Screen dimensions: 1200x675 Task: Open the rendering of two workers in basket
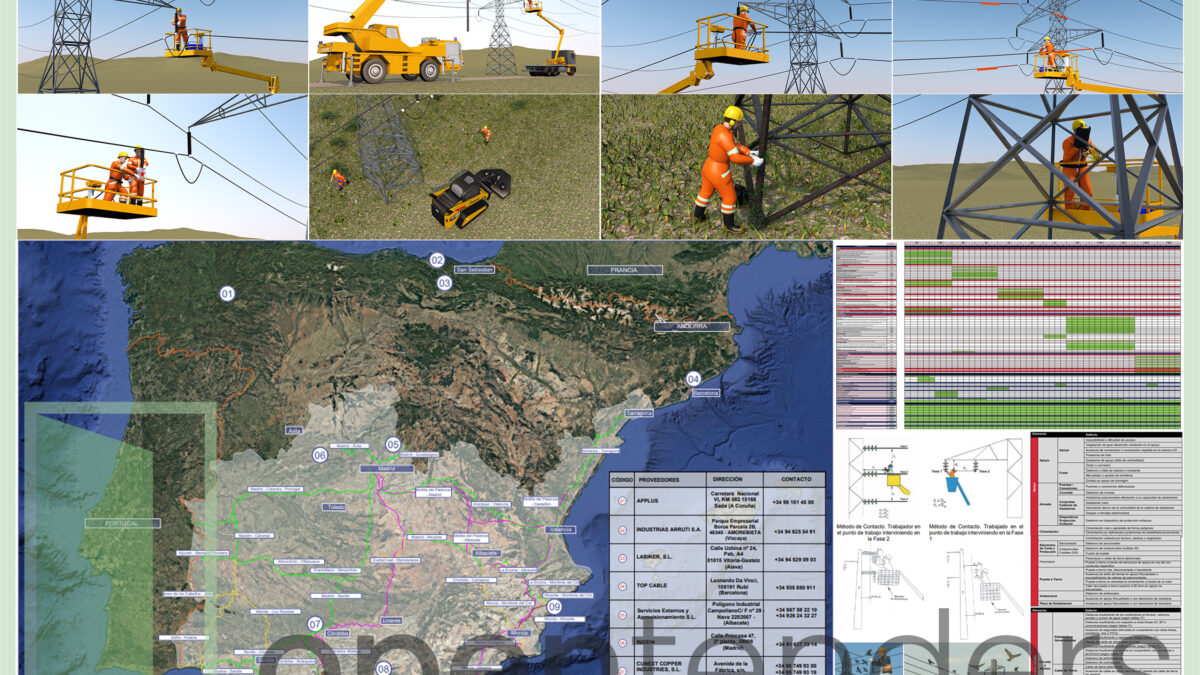tap(162, 166)
